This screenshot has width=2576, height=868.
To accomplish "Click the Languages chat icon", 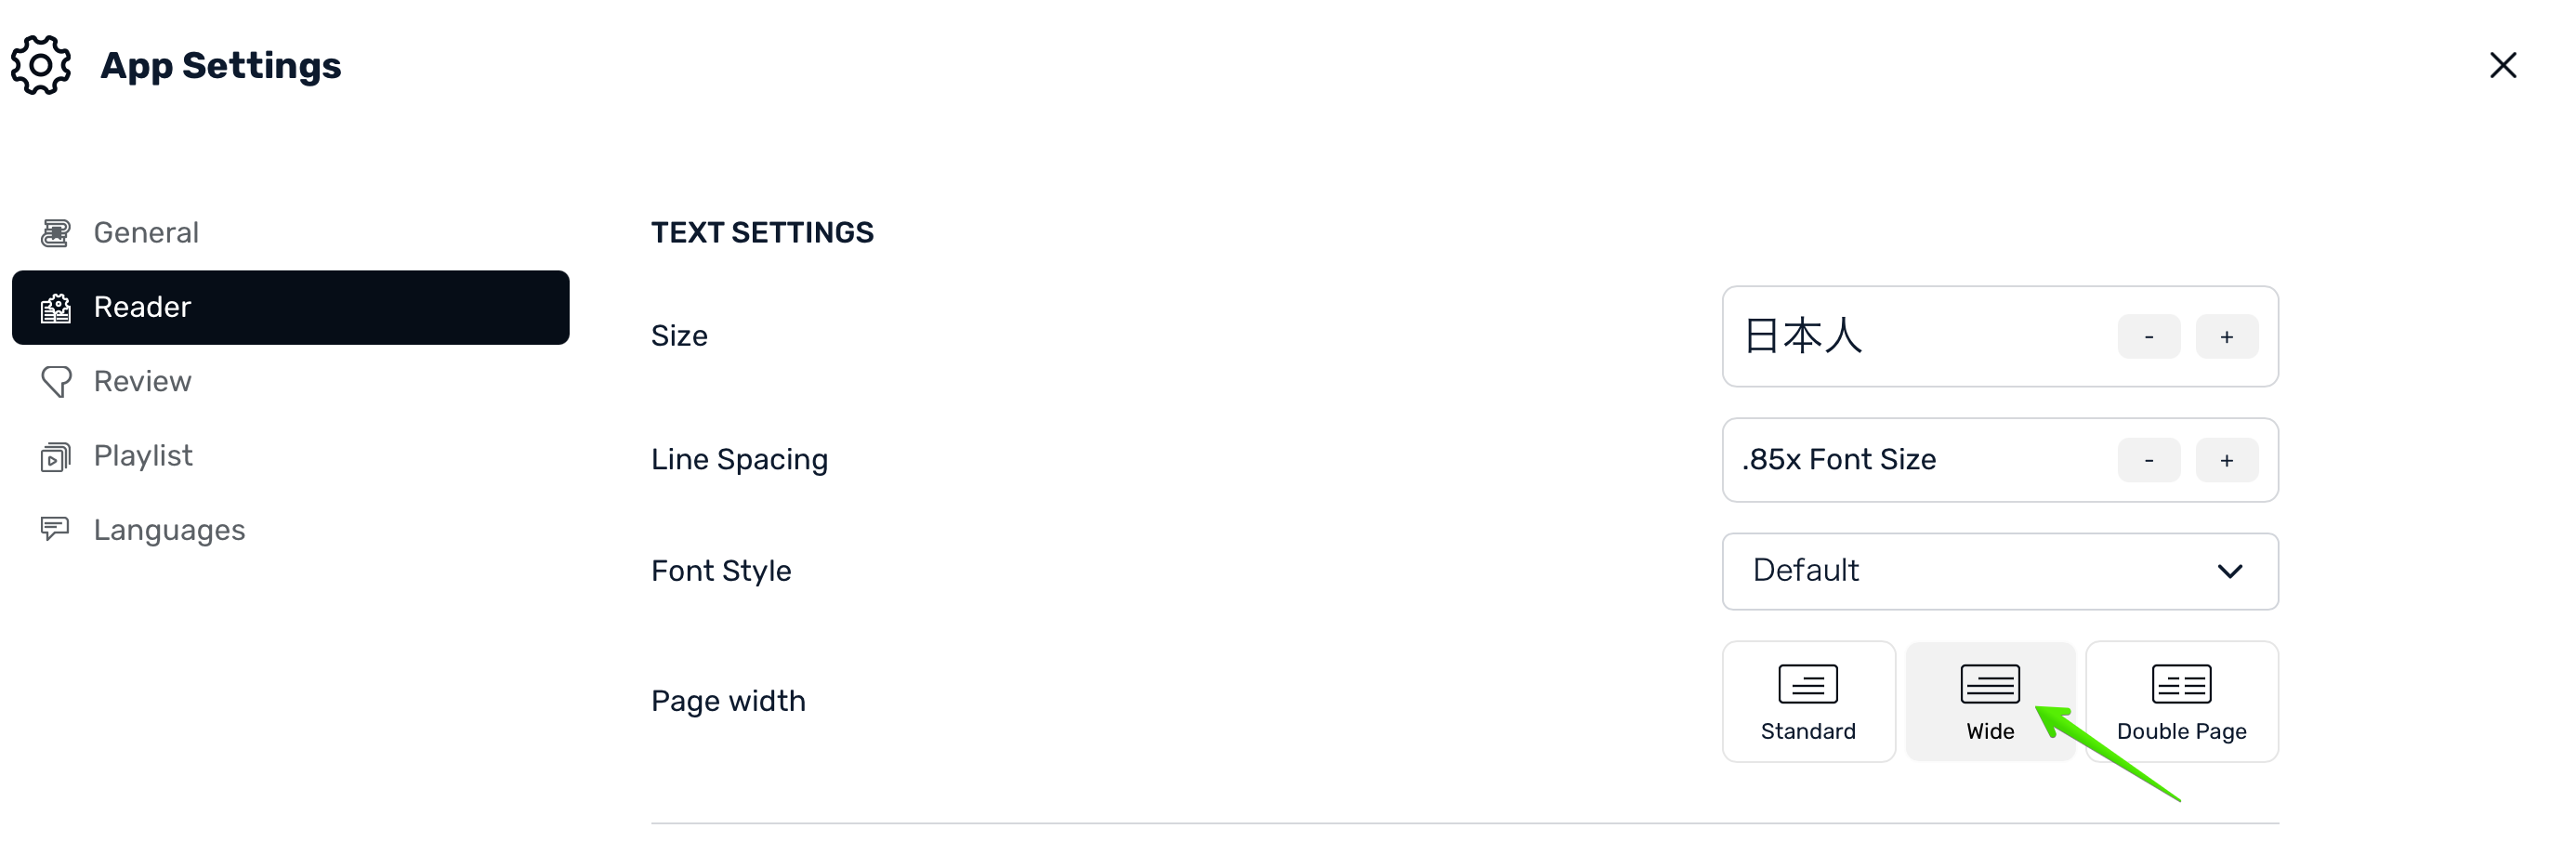I will point(56,529).
